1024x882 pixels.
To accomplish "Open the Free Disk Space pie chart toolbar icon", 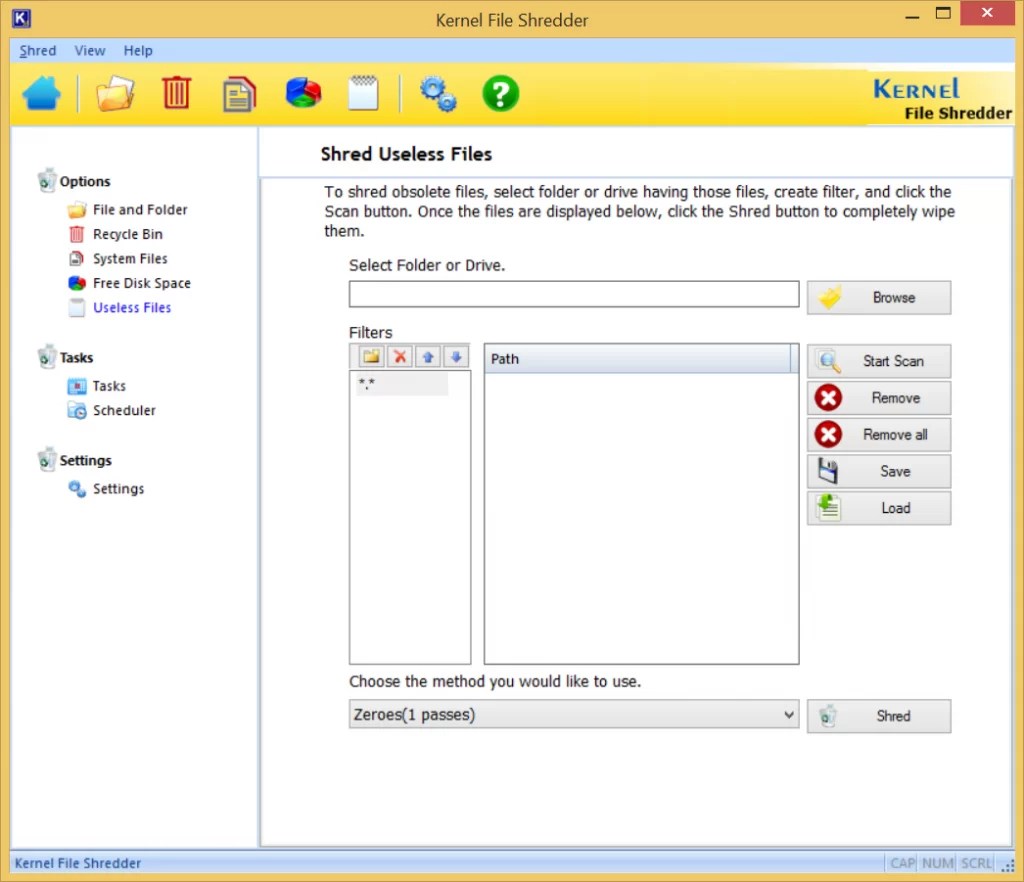I will tap(303, 93).
